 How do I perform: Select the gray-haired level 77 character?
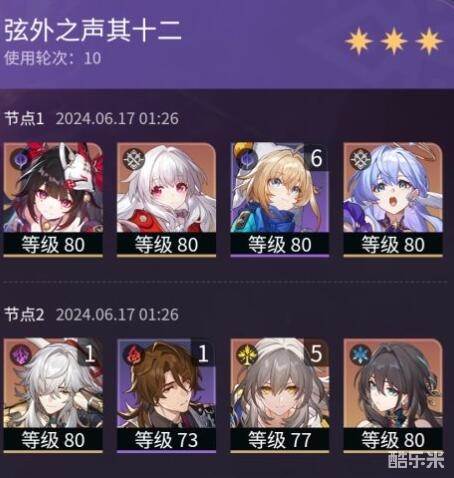(x=280, y=383)
